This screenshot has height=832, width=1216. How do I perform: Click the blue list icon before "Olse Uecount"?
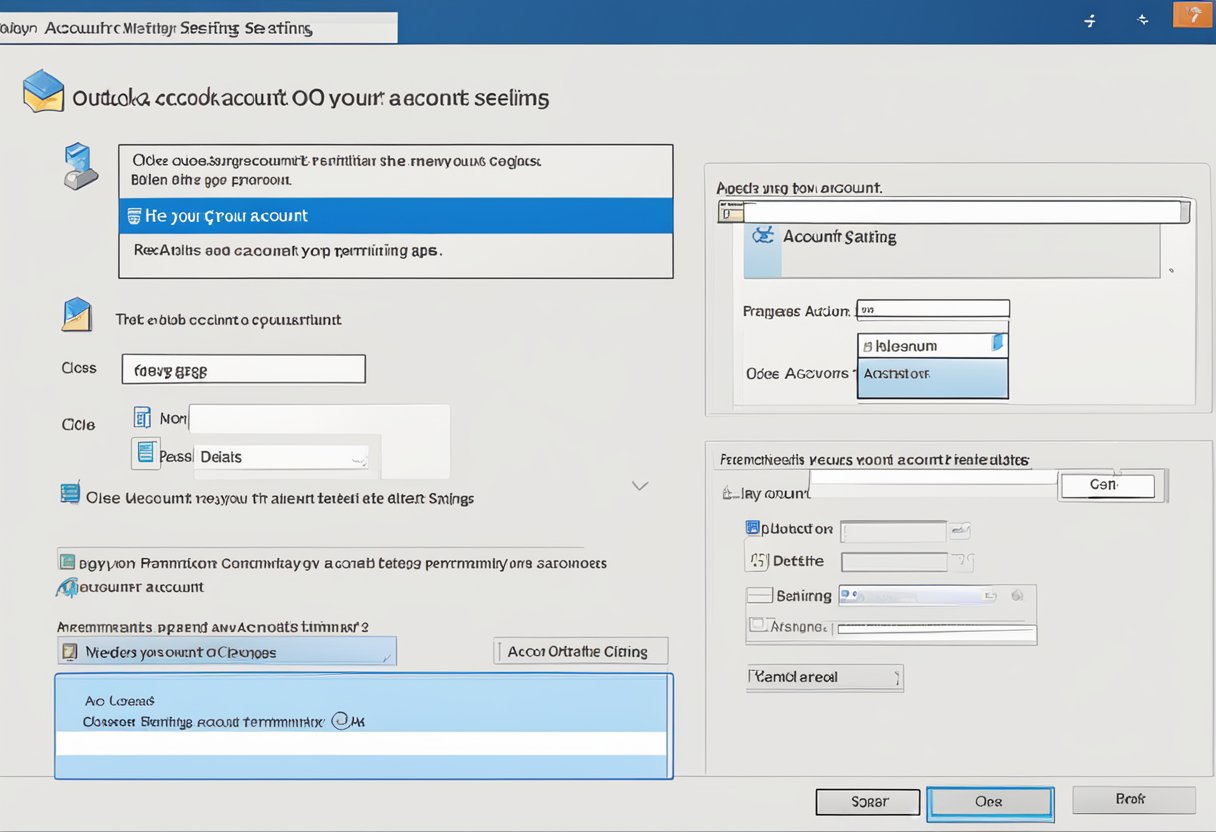click(x=70, y=494)
